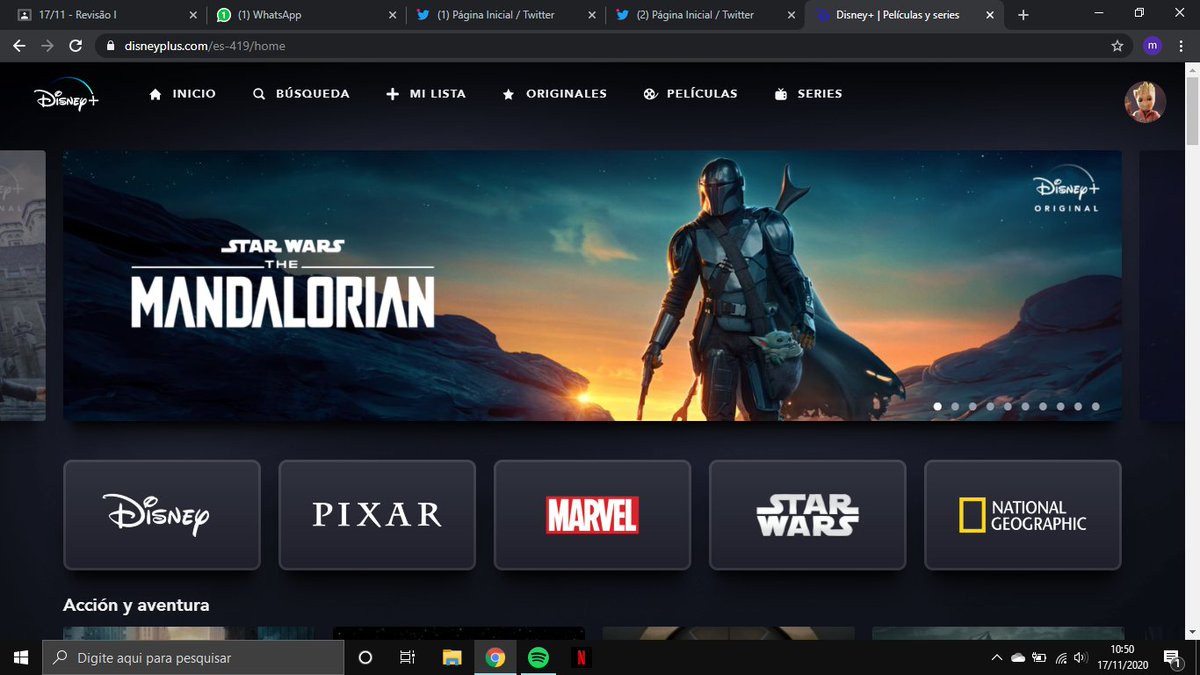The height and width of the screenshot is (675, 1200).
Task: Select the fifth carousel dot
Action: coord(1008,407)
